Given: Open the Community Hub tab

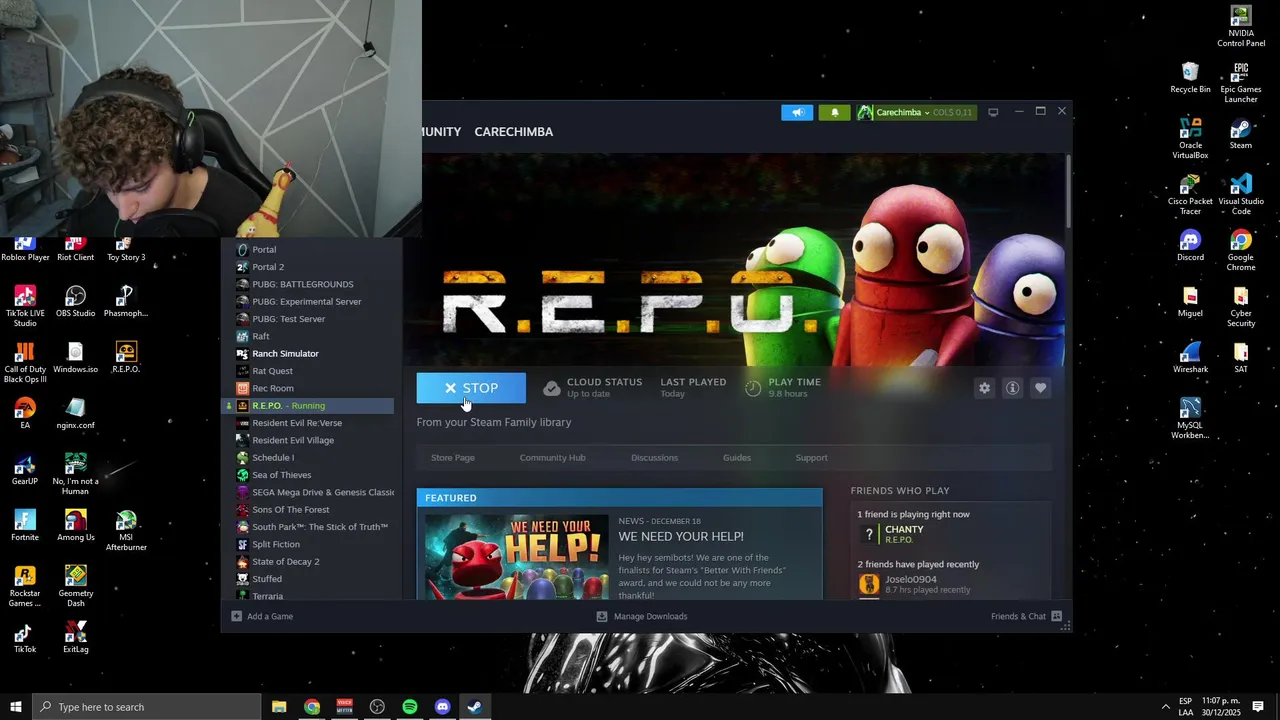Looking at the screenshot, I should [552, 458].
